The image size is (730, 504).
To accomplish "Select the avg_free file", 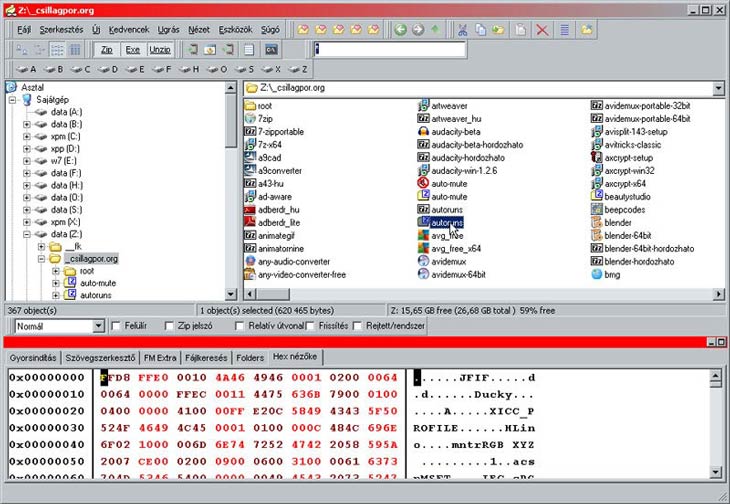I will (440, 236).
